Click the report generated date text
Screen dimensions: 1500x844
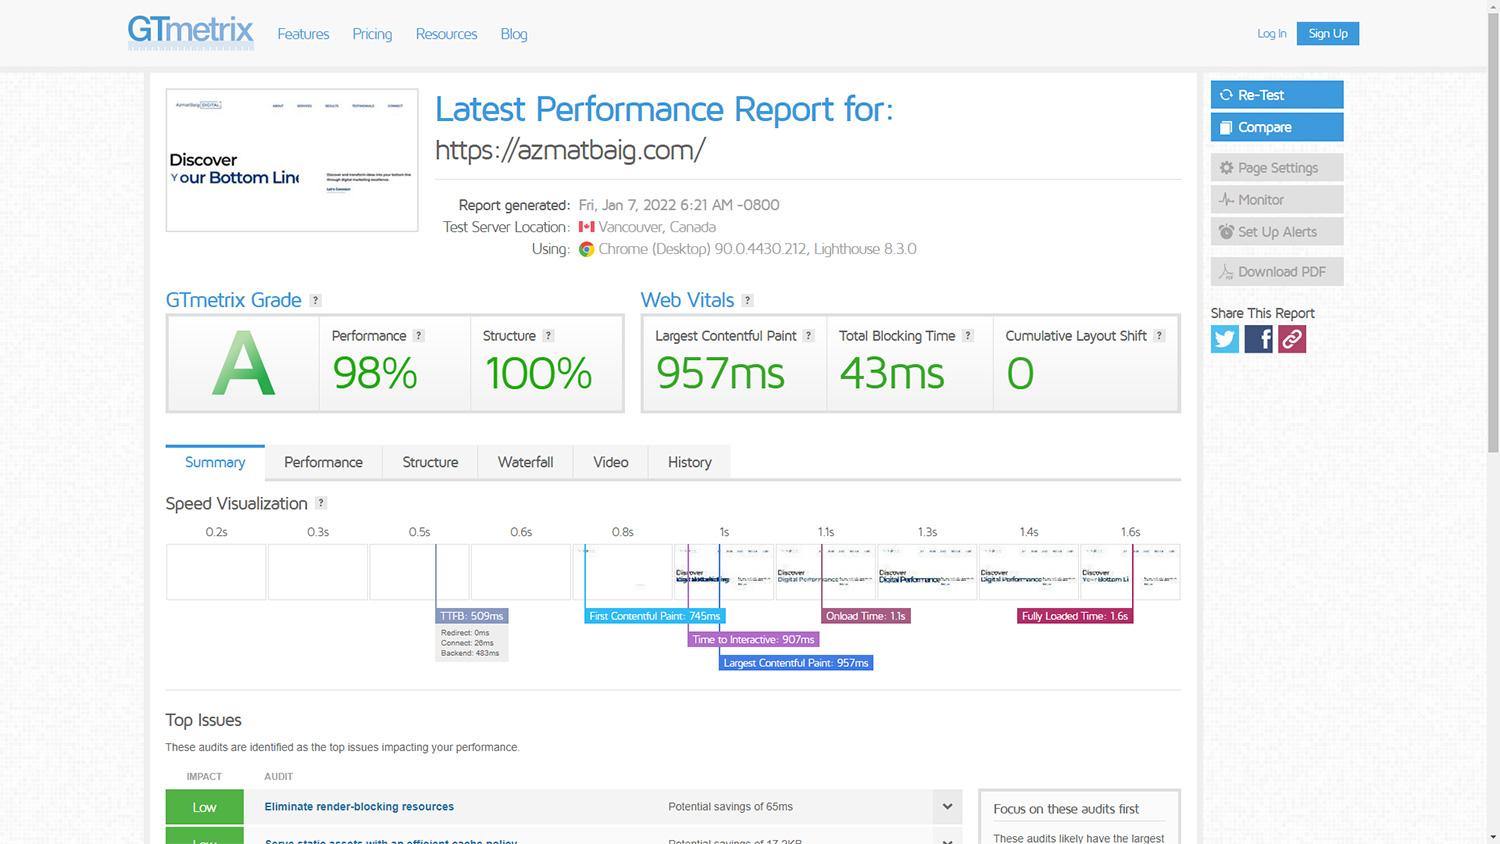click(679, 205)
